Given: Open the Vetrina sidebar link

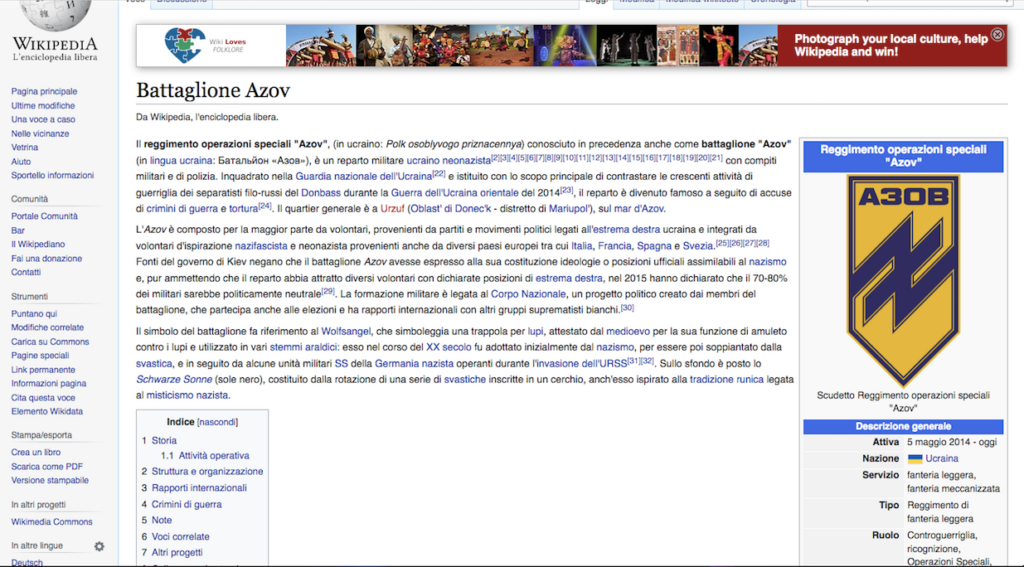Looking at the screenshot, I should [24, 148].
